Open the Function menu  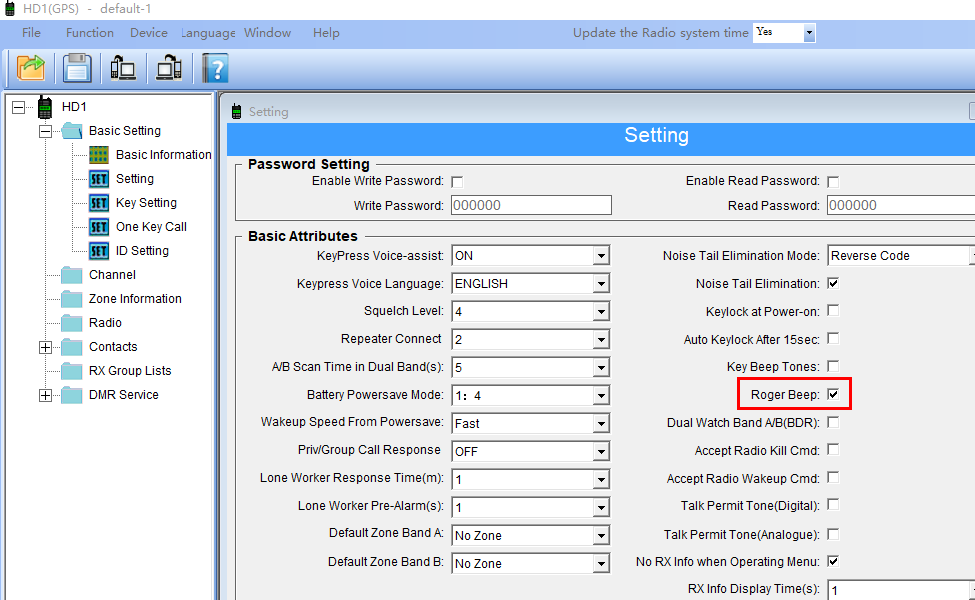point(90,33)
